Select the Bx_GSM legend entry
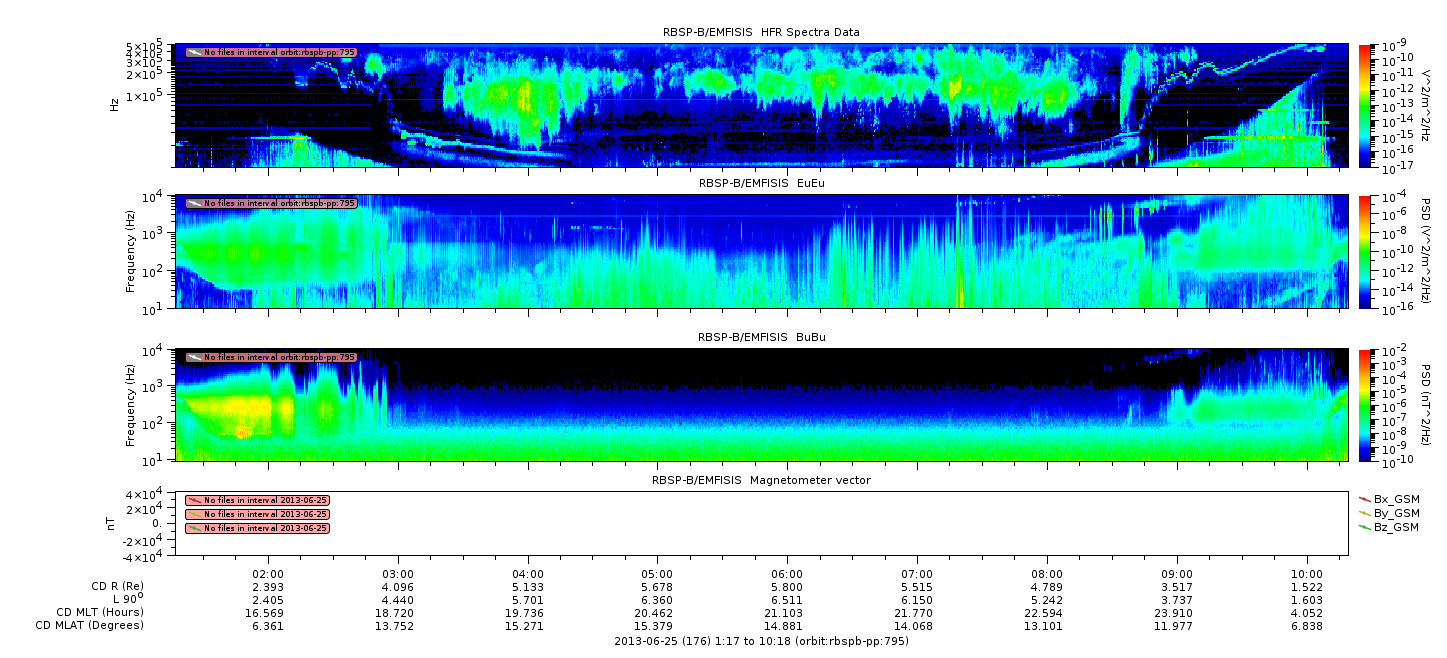The height and width of the screenshot is (658, 1447). tap(1388, 498)
